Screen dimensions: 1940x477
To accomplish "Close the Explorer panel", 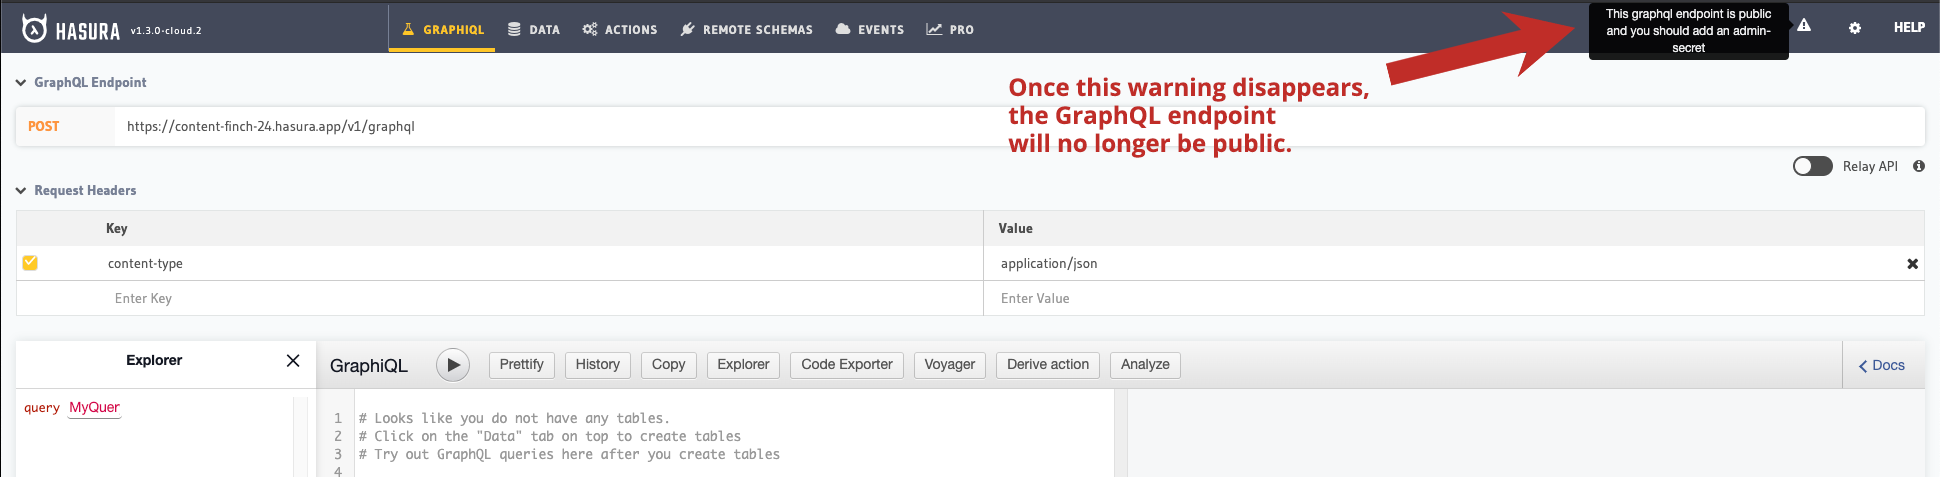I will 293,360.
